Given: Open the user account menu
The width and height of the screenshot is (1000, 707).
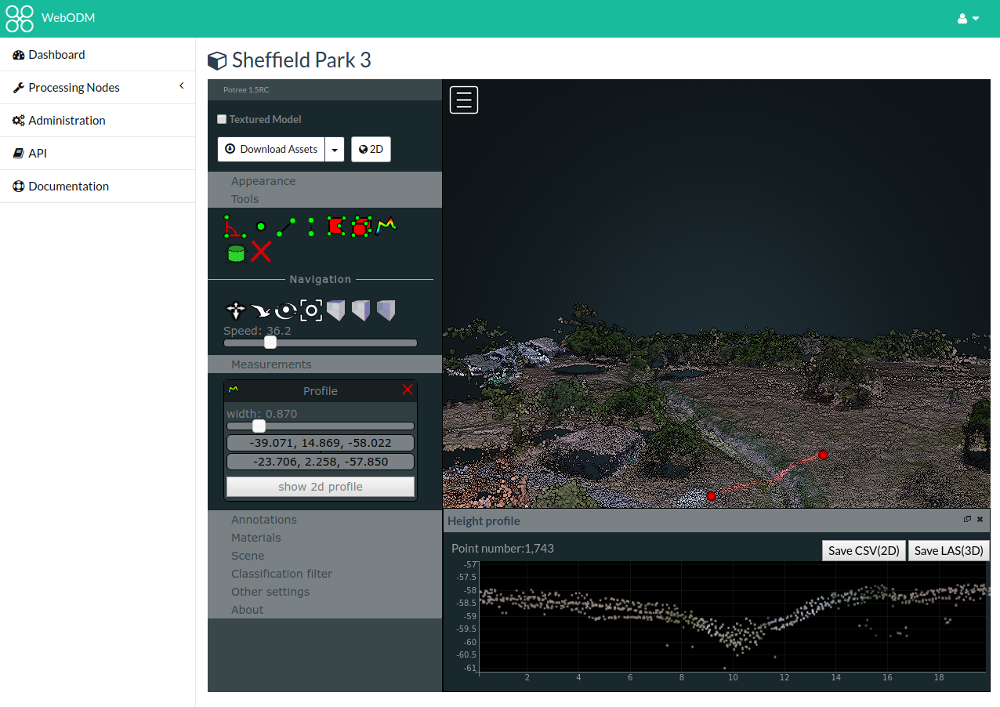Looking at the screenshot, I should 967,18.
